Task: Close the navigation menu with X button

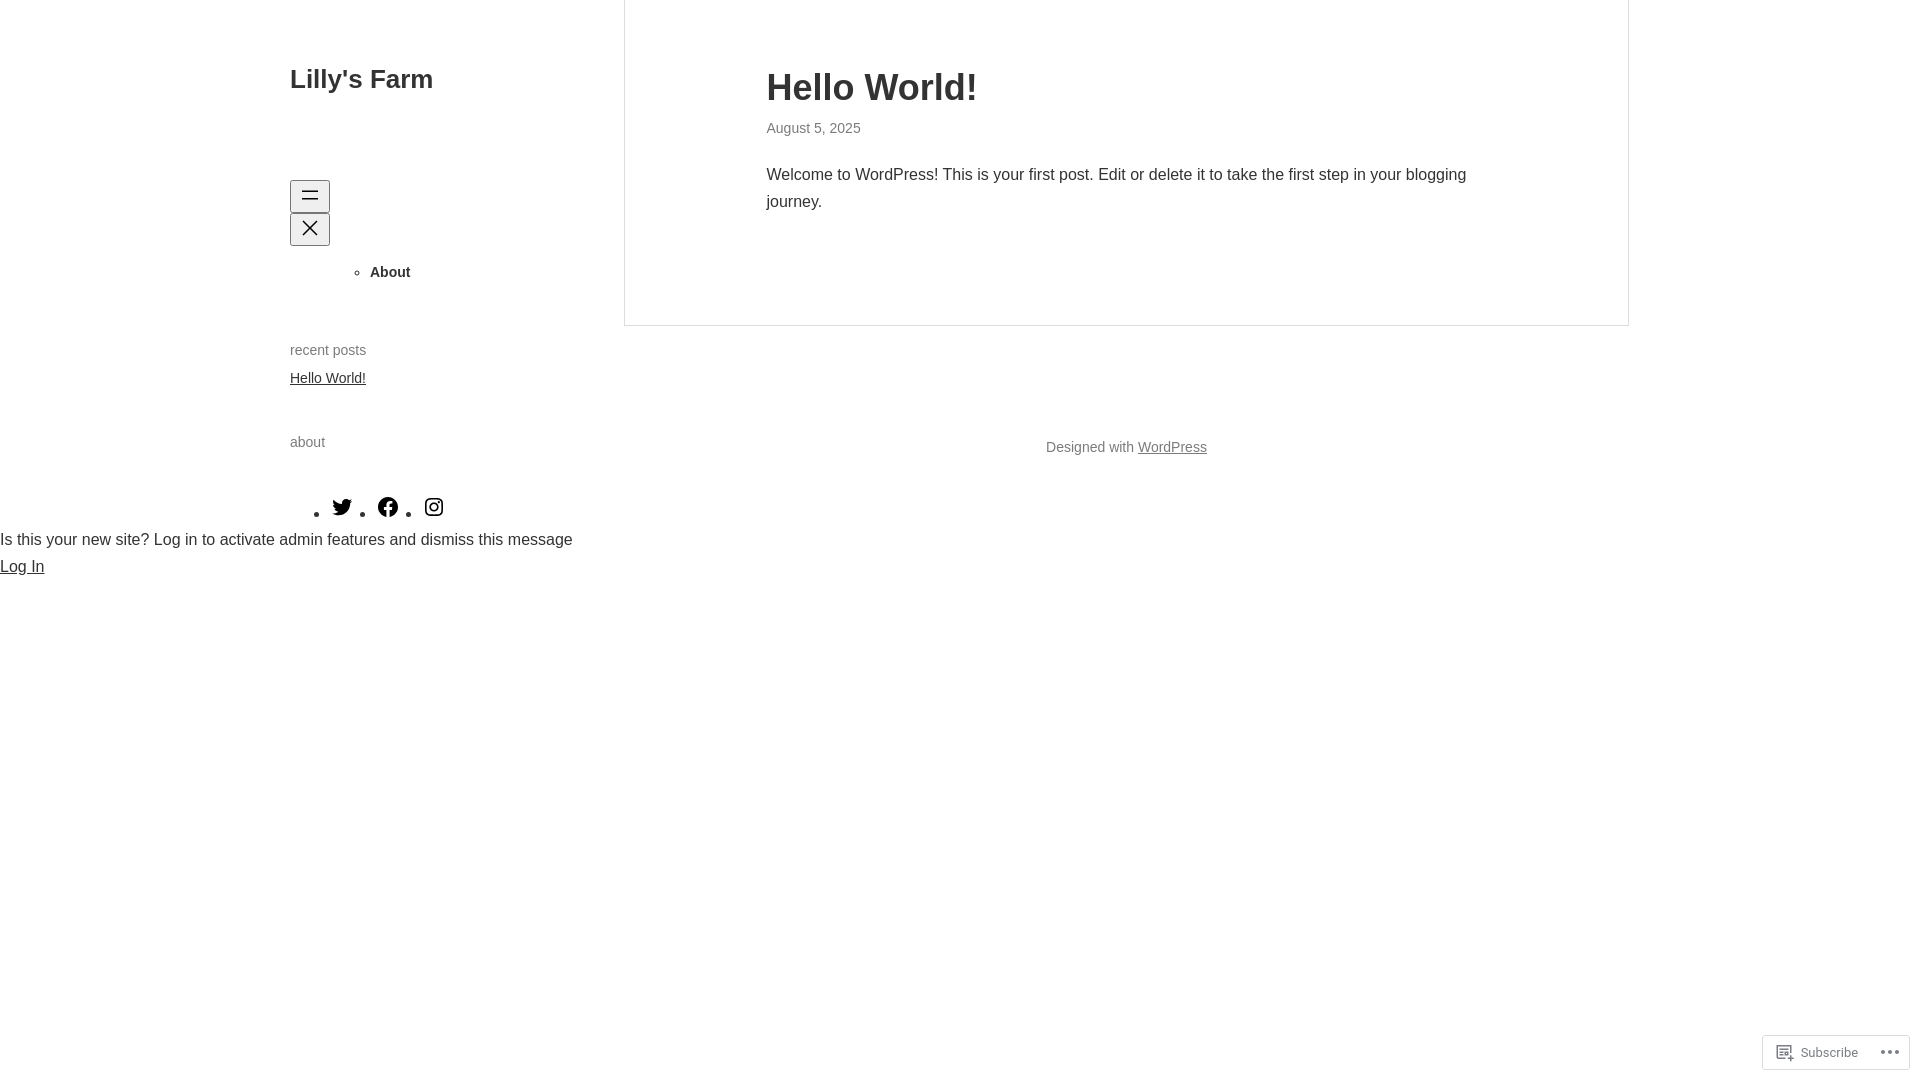Action: tap(310, 229)
